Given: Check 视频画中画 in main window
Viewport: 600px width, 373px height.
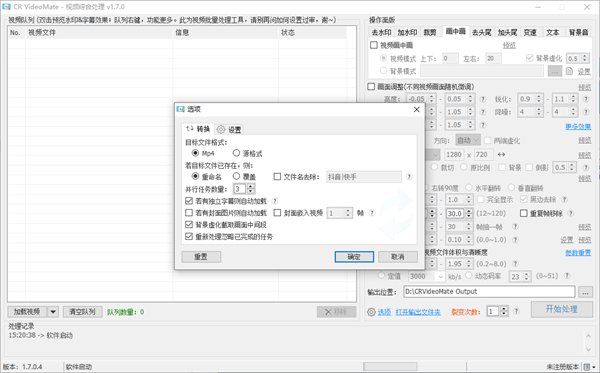Looking at the screenshot, I should tap(374, 45).
